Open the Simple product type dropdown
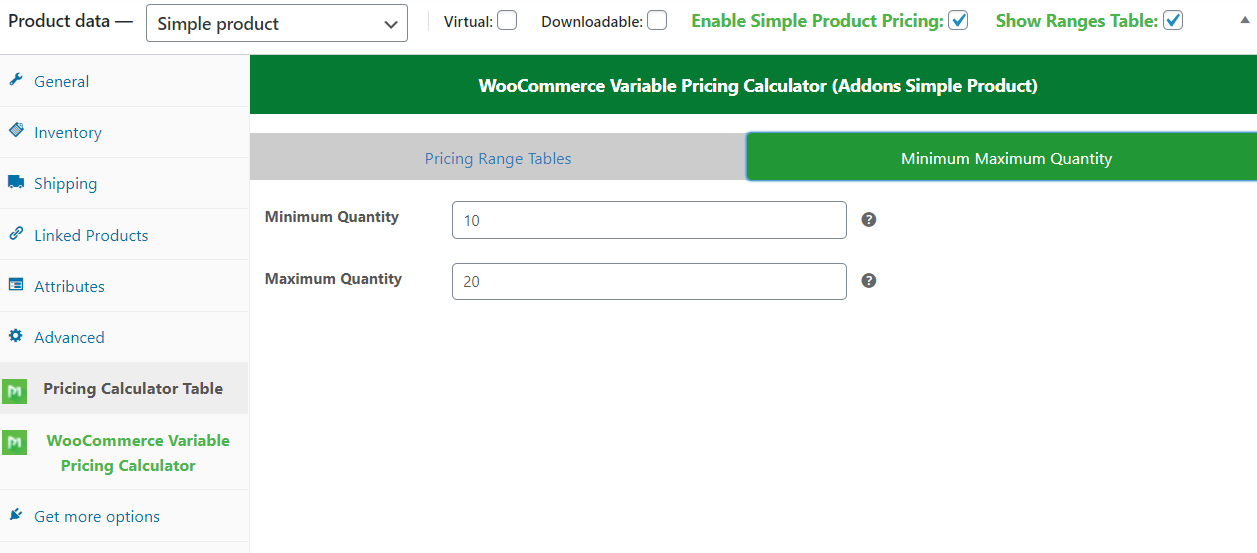1257x553 pixels. pyautogui.click(x=277, y=23)
